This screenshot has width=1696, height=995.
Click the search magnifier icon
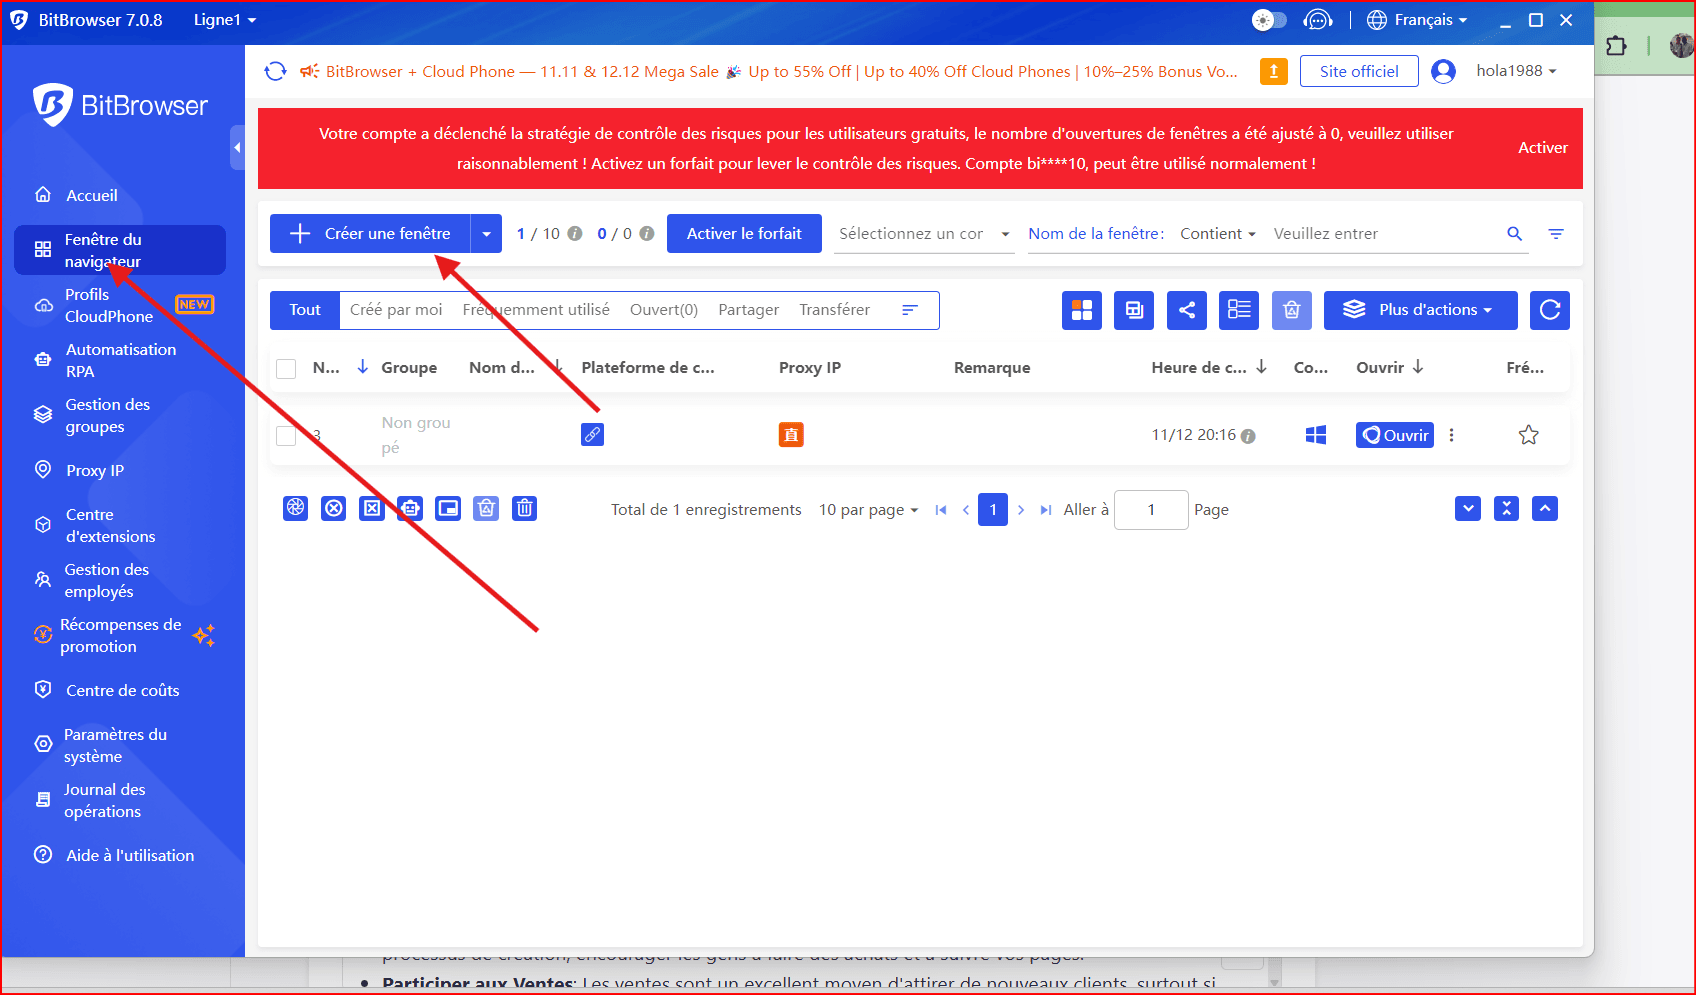1514,234
